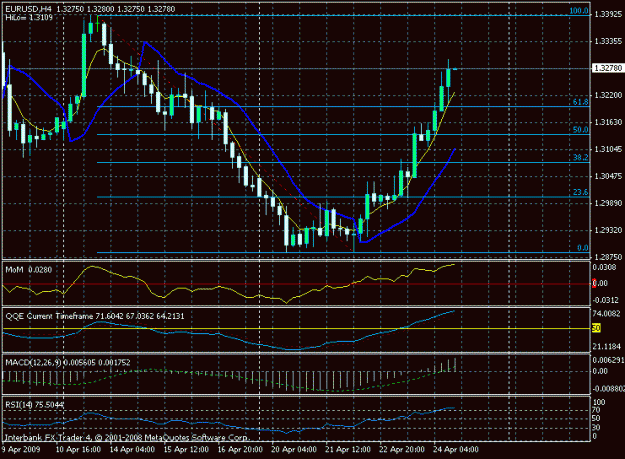Click the 100 value on RSI scale
The height and width of the screenshot is (459, 625).
click(599, 402)
